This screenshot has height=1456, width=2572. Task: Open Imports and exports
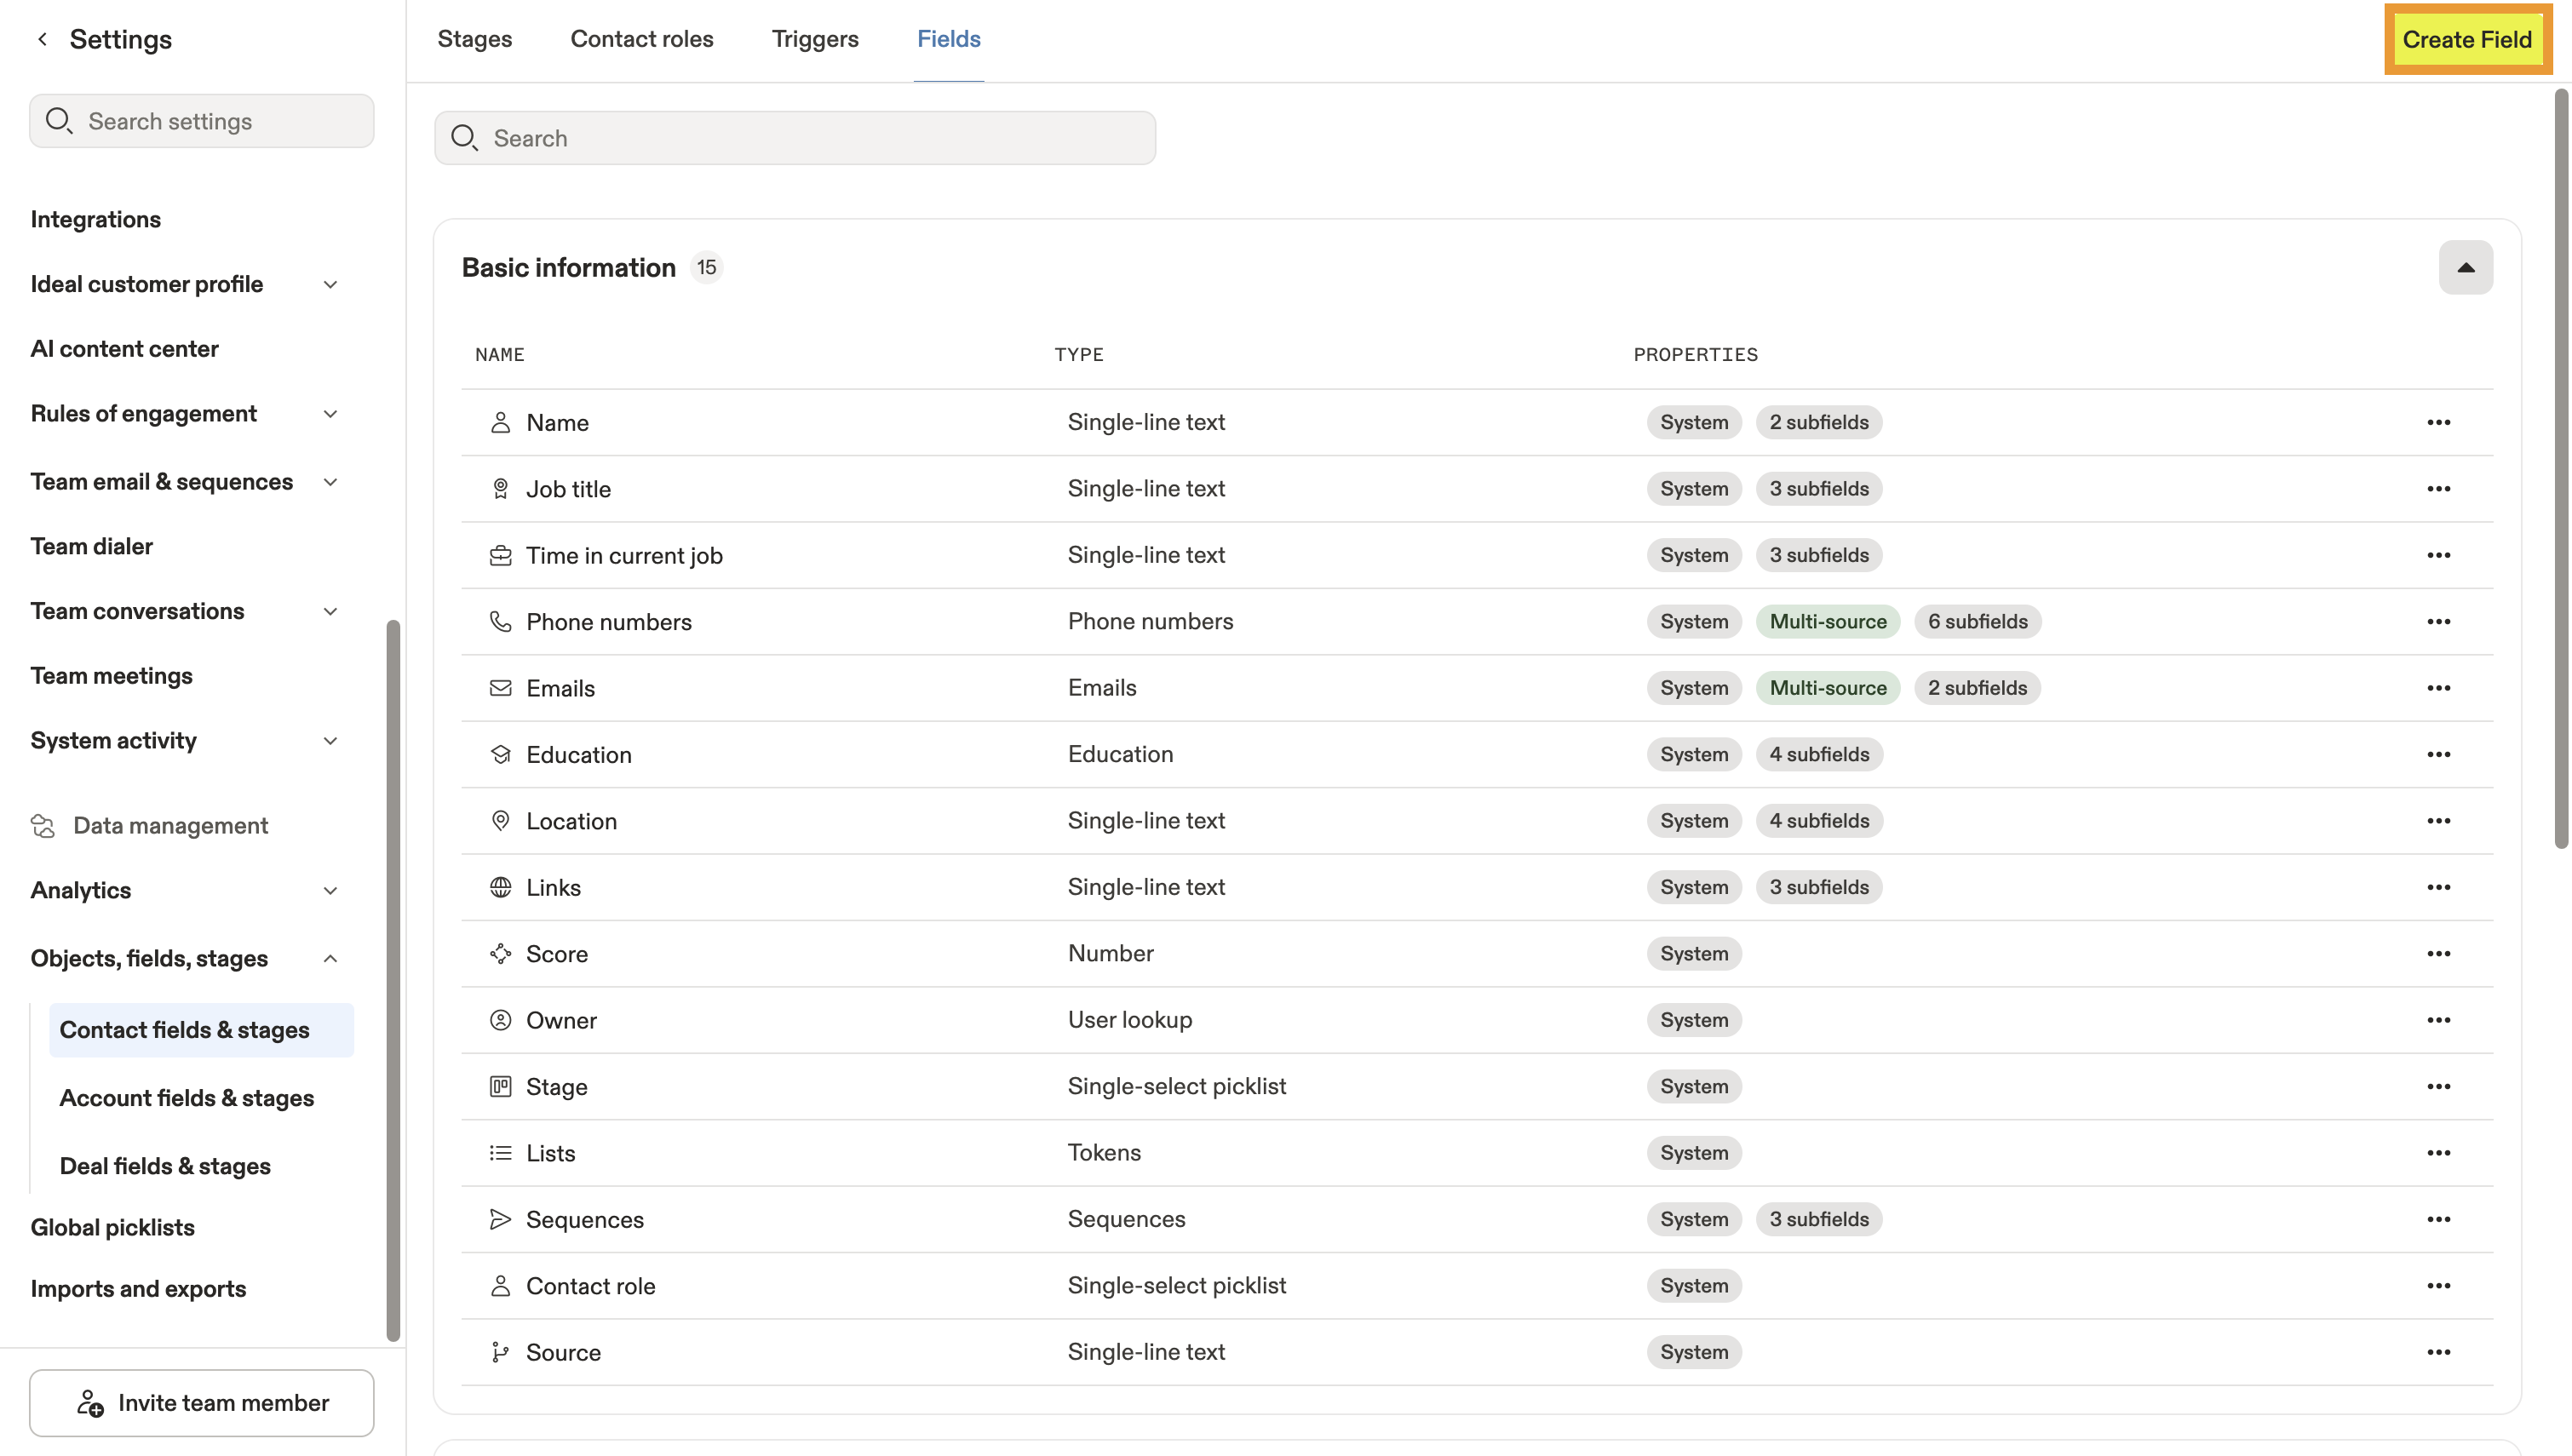pyautogui.click(x=138, y=1288)
